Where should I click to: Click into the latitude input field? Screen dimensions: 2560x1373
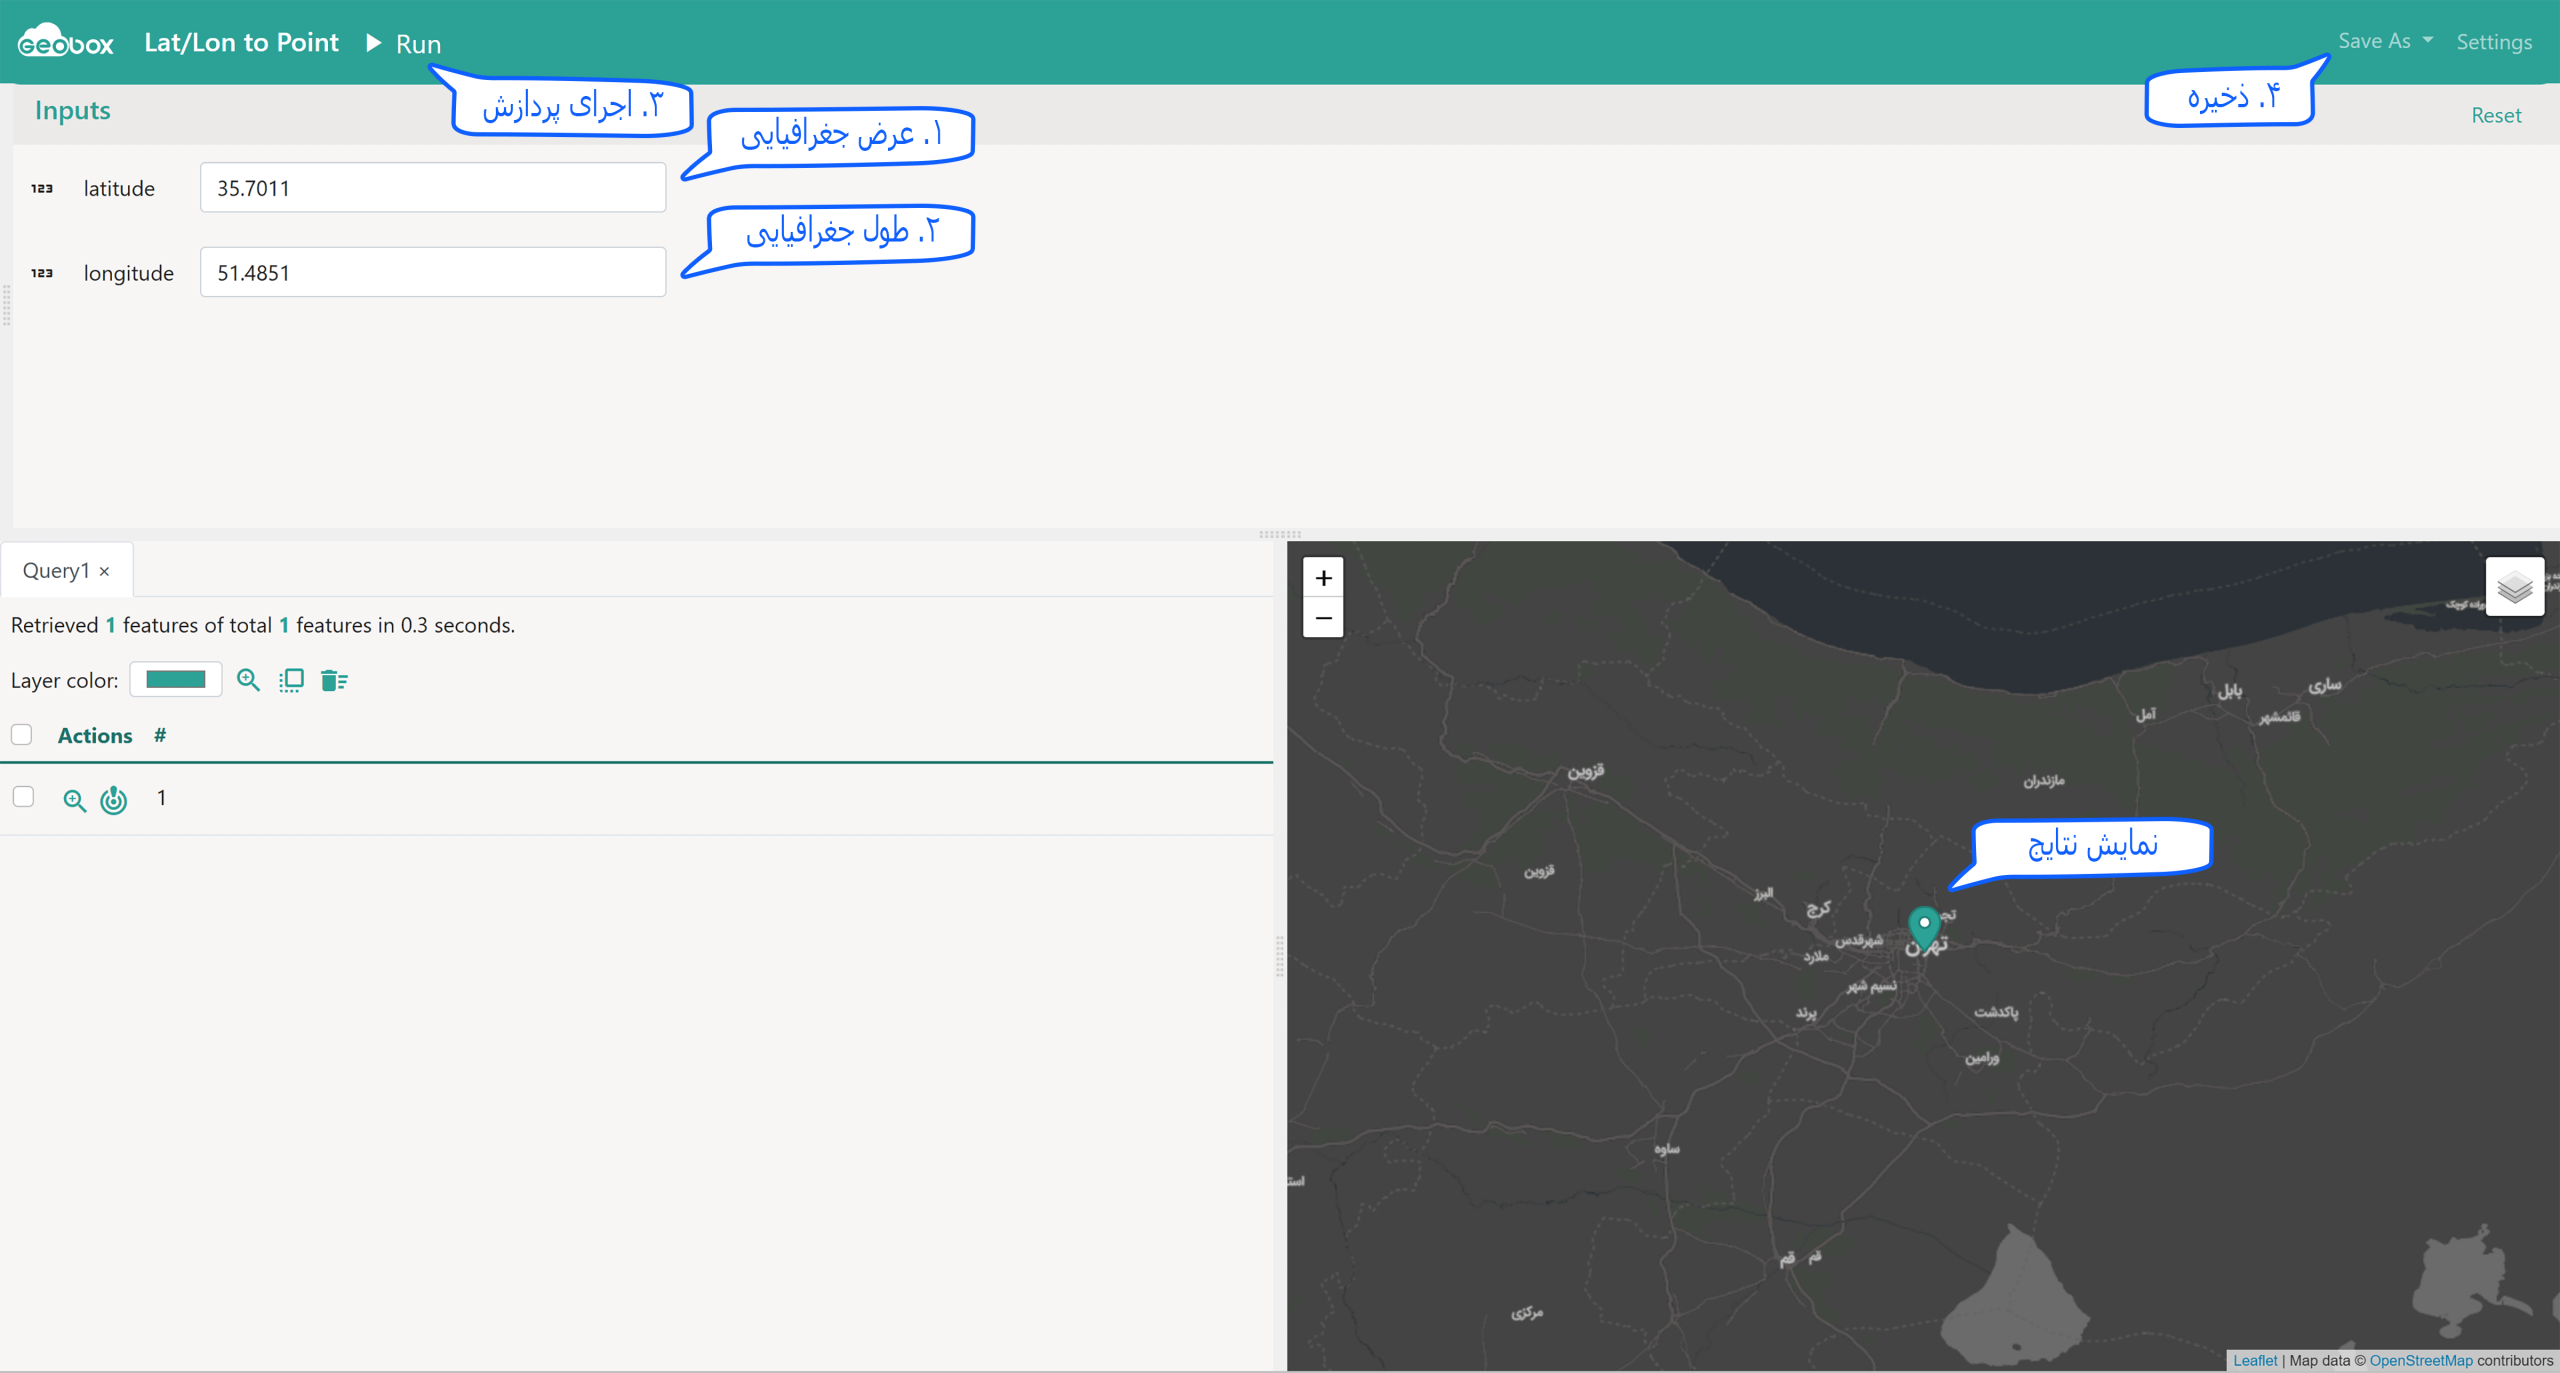[x=433, y=188]
